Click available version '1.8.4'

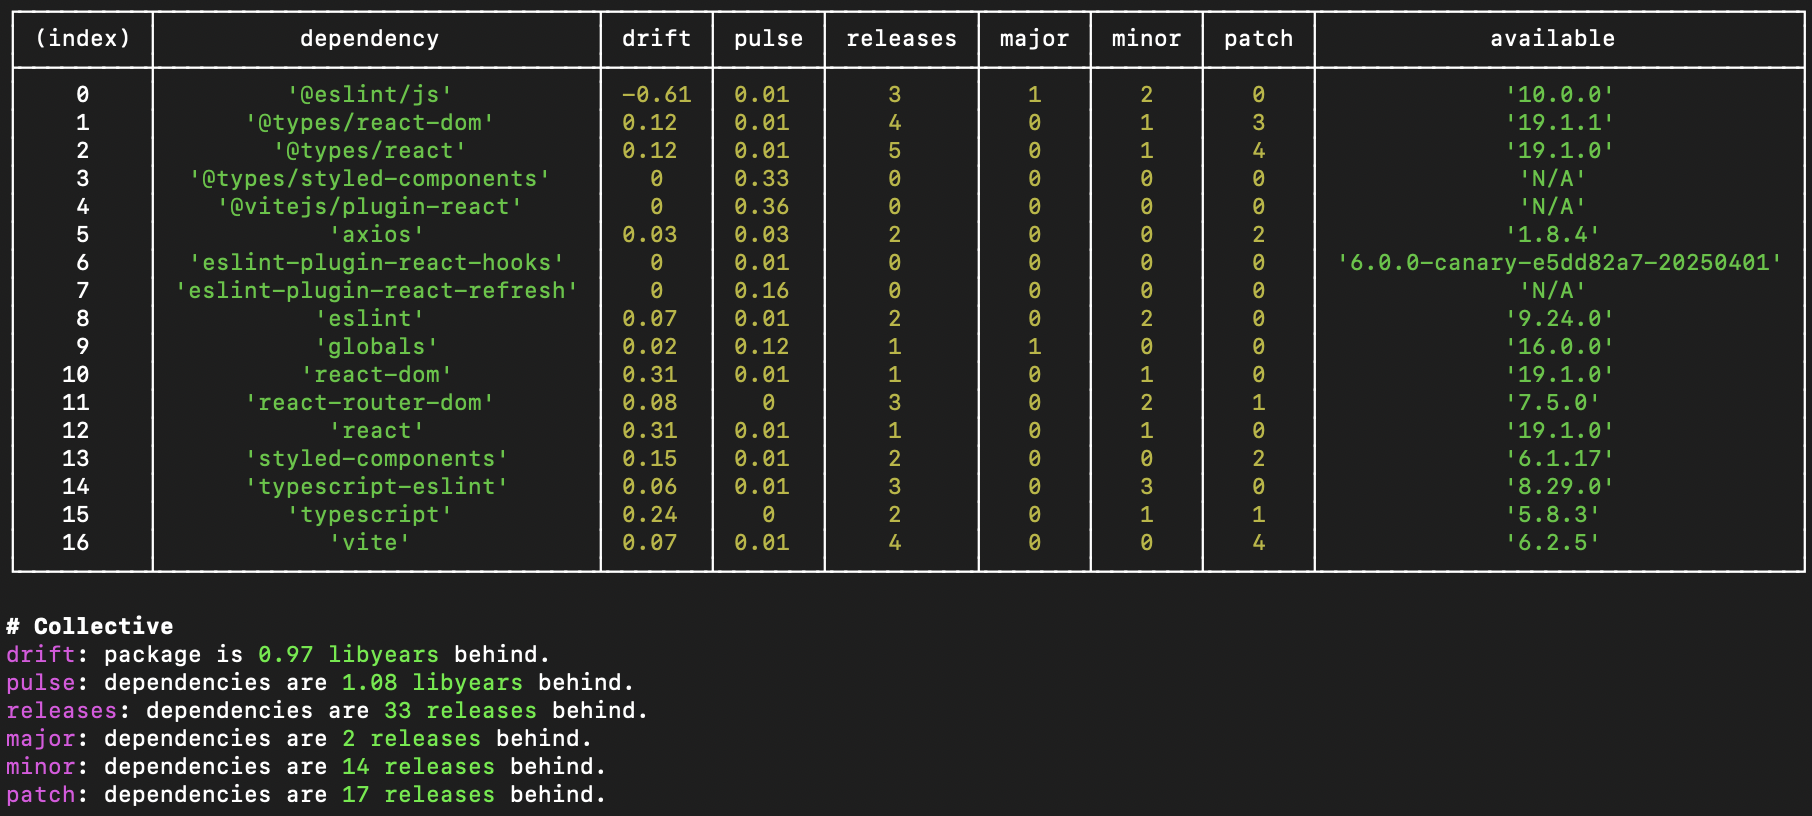pos(1552,235)
